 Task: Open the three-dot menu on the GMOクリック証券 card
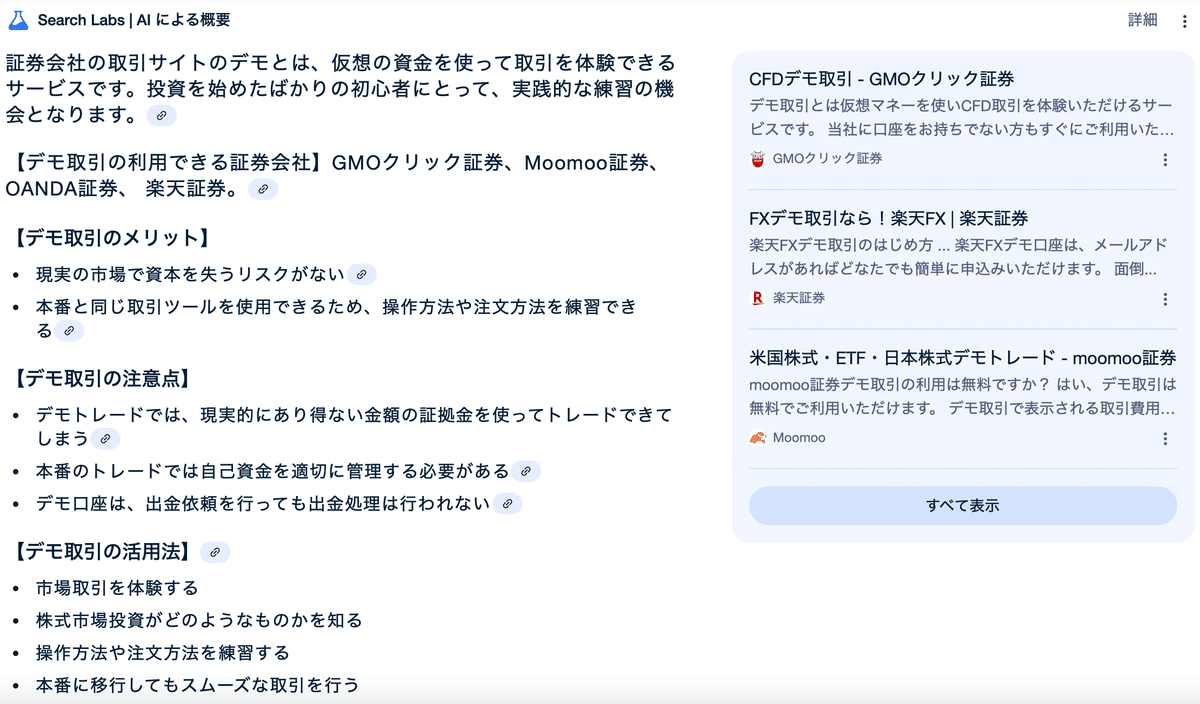tap(1164, 159)
